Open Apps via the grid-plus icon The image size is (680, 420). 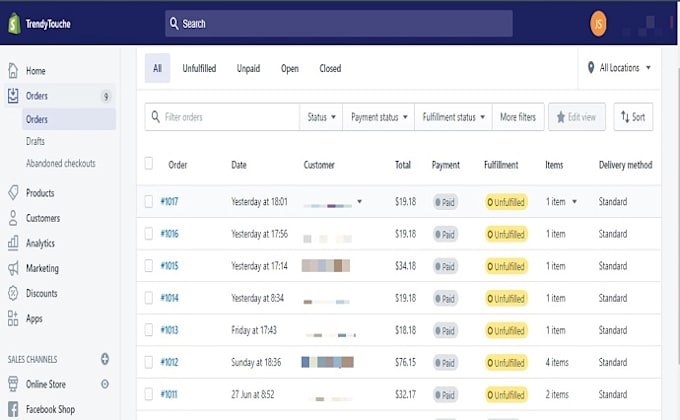point(13,318)
